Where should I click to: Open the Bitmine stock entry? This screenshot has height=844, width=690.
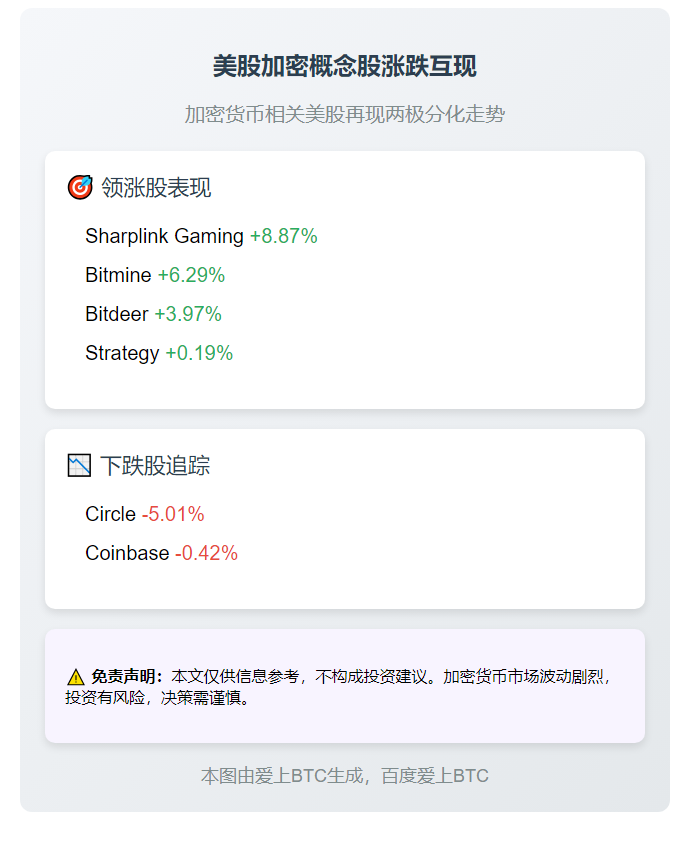(118, 275)
